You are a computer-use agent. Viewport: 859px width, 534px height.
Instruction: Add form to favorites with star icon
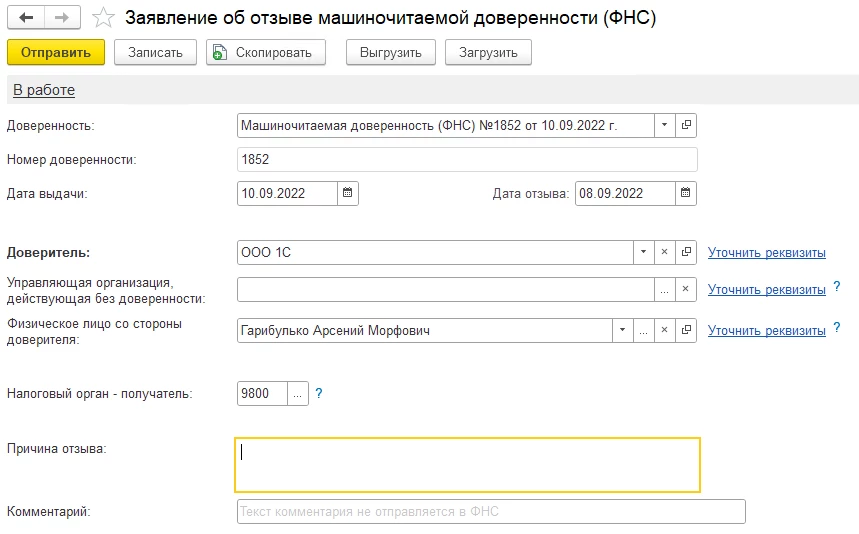(102, 18)
